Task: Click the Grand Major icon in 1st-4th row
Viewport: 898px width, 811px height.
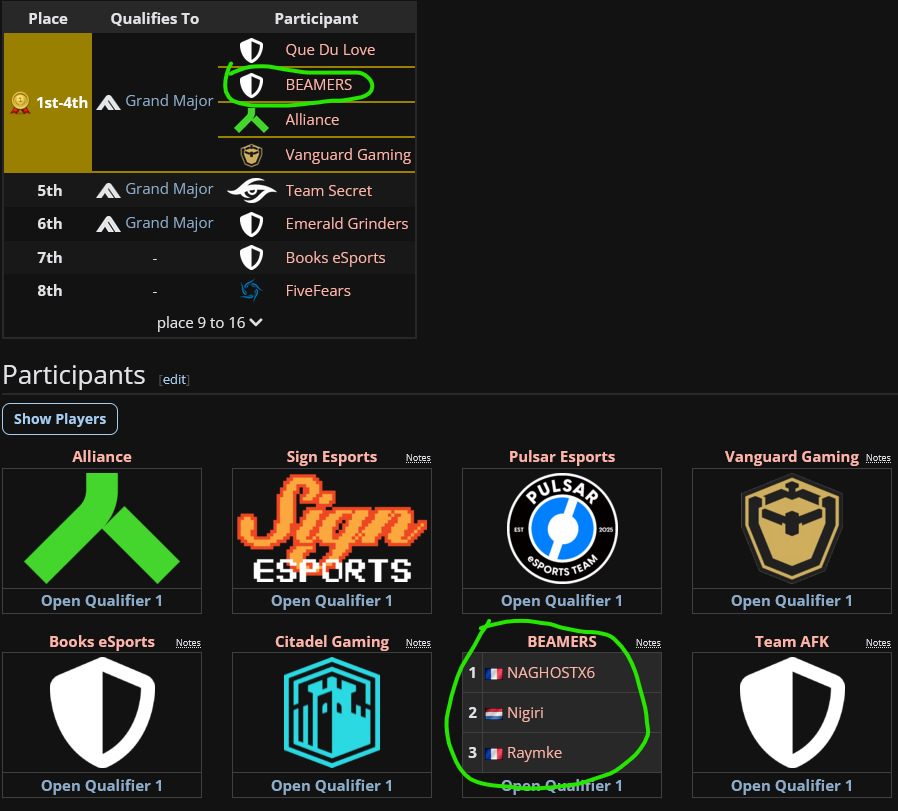Action: pyautogui.click(x=108, y=103)
